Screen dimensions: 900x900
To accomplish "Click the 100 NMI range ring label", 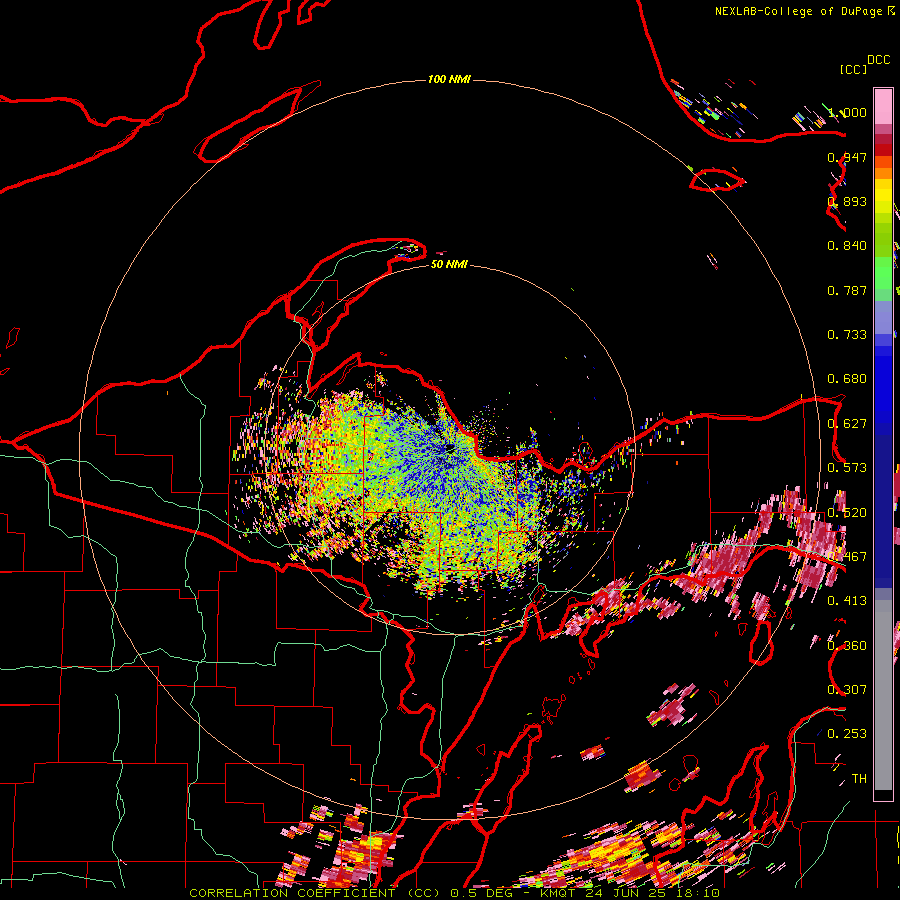I will (x=449, y=79).
